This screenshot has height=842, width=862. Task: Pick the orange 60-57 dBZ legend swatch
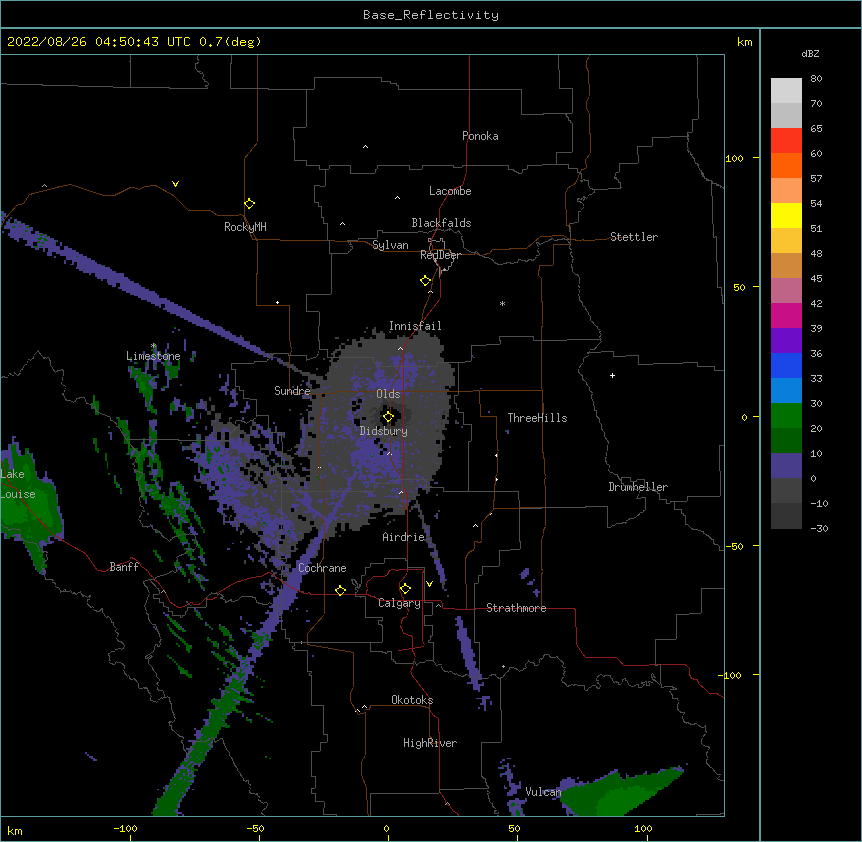point(786,165)
